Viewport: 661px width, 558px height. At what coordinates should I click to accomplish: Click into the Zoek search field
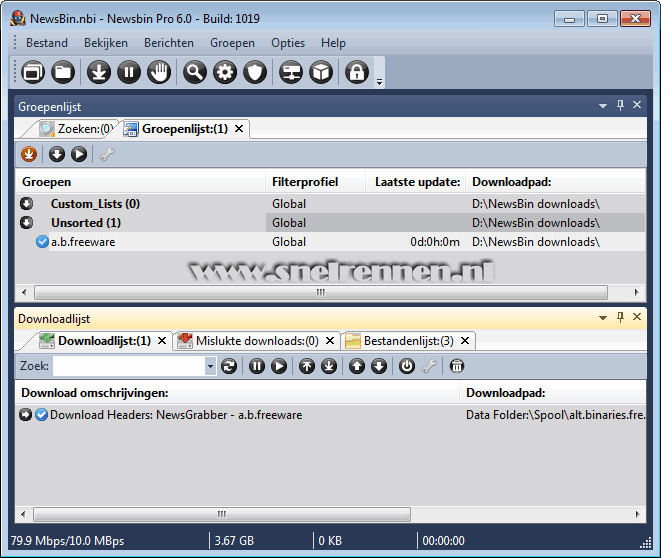tap(129, 366)
